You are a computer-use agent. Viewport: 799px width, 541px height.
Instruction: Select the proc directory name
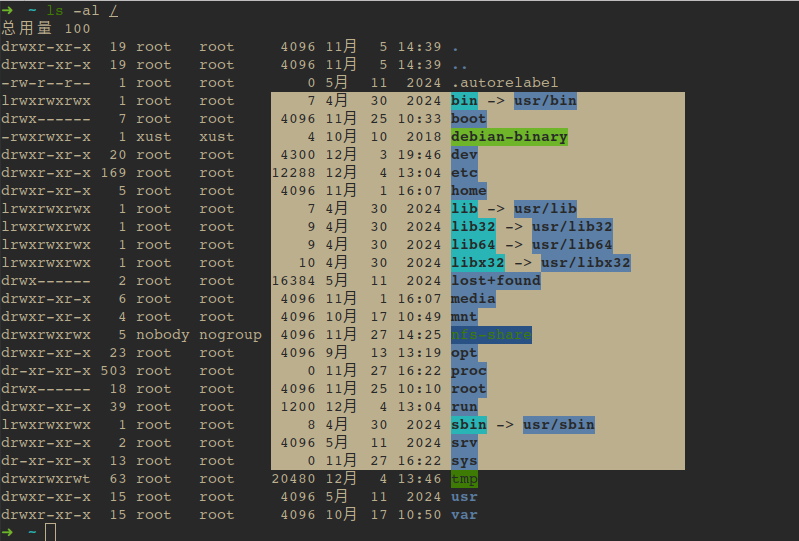469,371
